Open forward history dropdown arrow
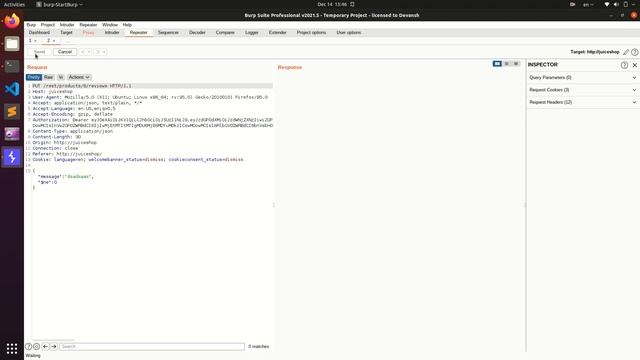This screenshot has width=640, height=360. click(x=104, y=52)
